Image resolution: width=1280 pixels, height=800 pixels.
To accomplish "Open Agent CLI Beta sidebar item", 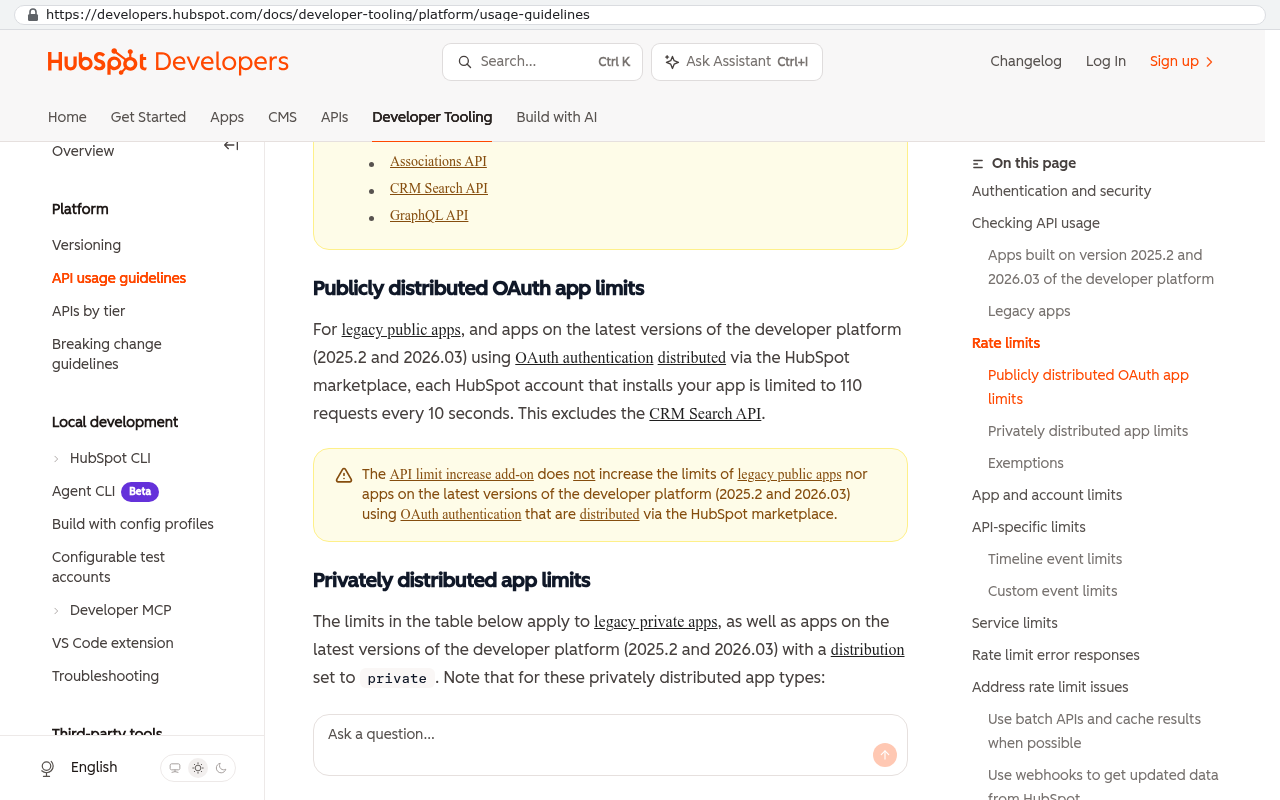I will (x=105, y=491).
